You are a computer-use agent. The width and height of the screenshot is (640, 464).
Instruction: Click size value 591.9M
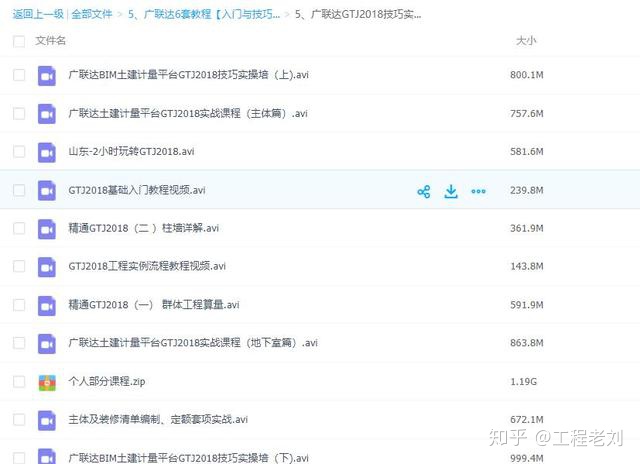point(527,305)
